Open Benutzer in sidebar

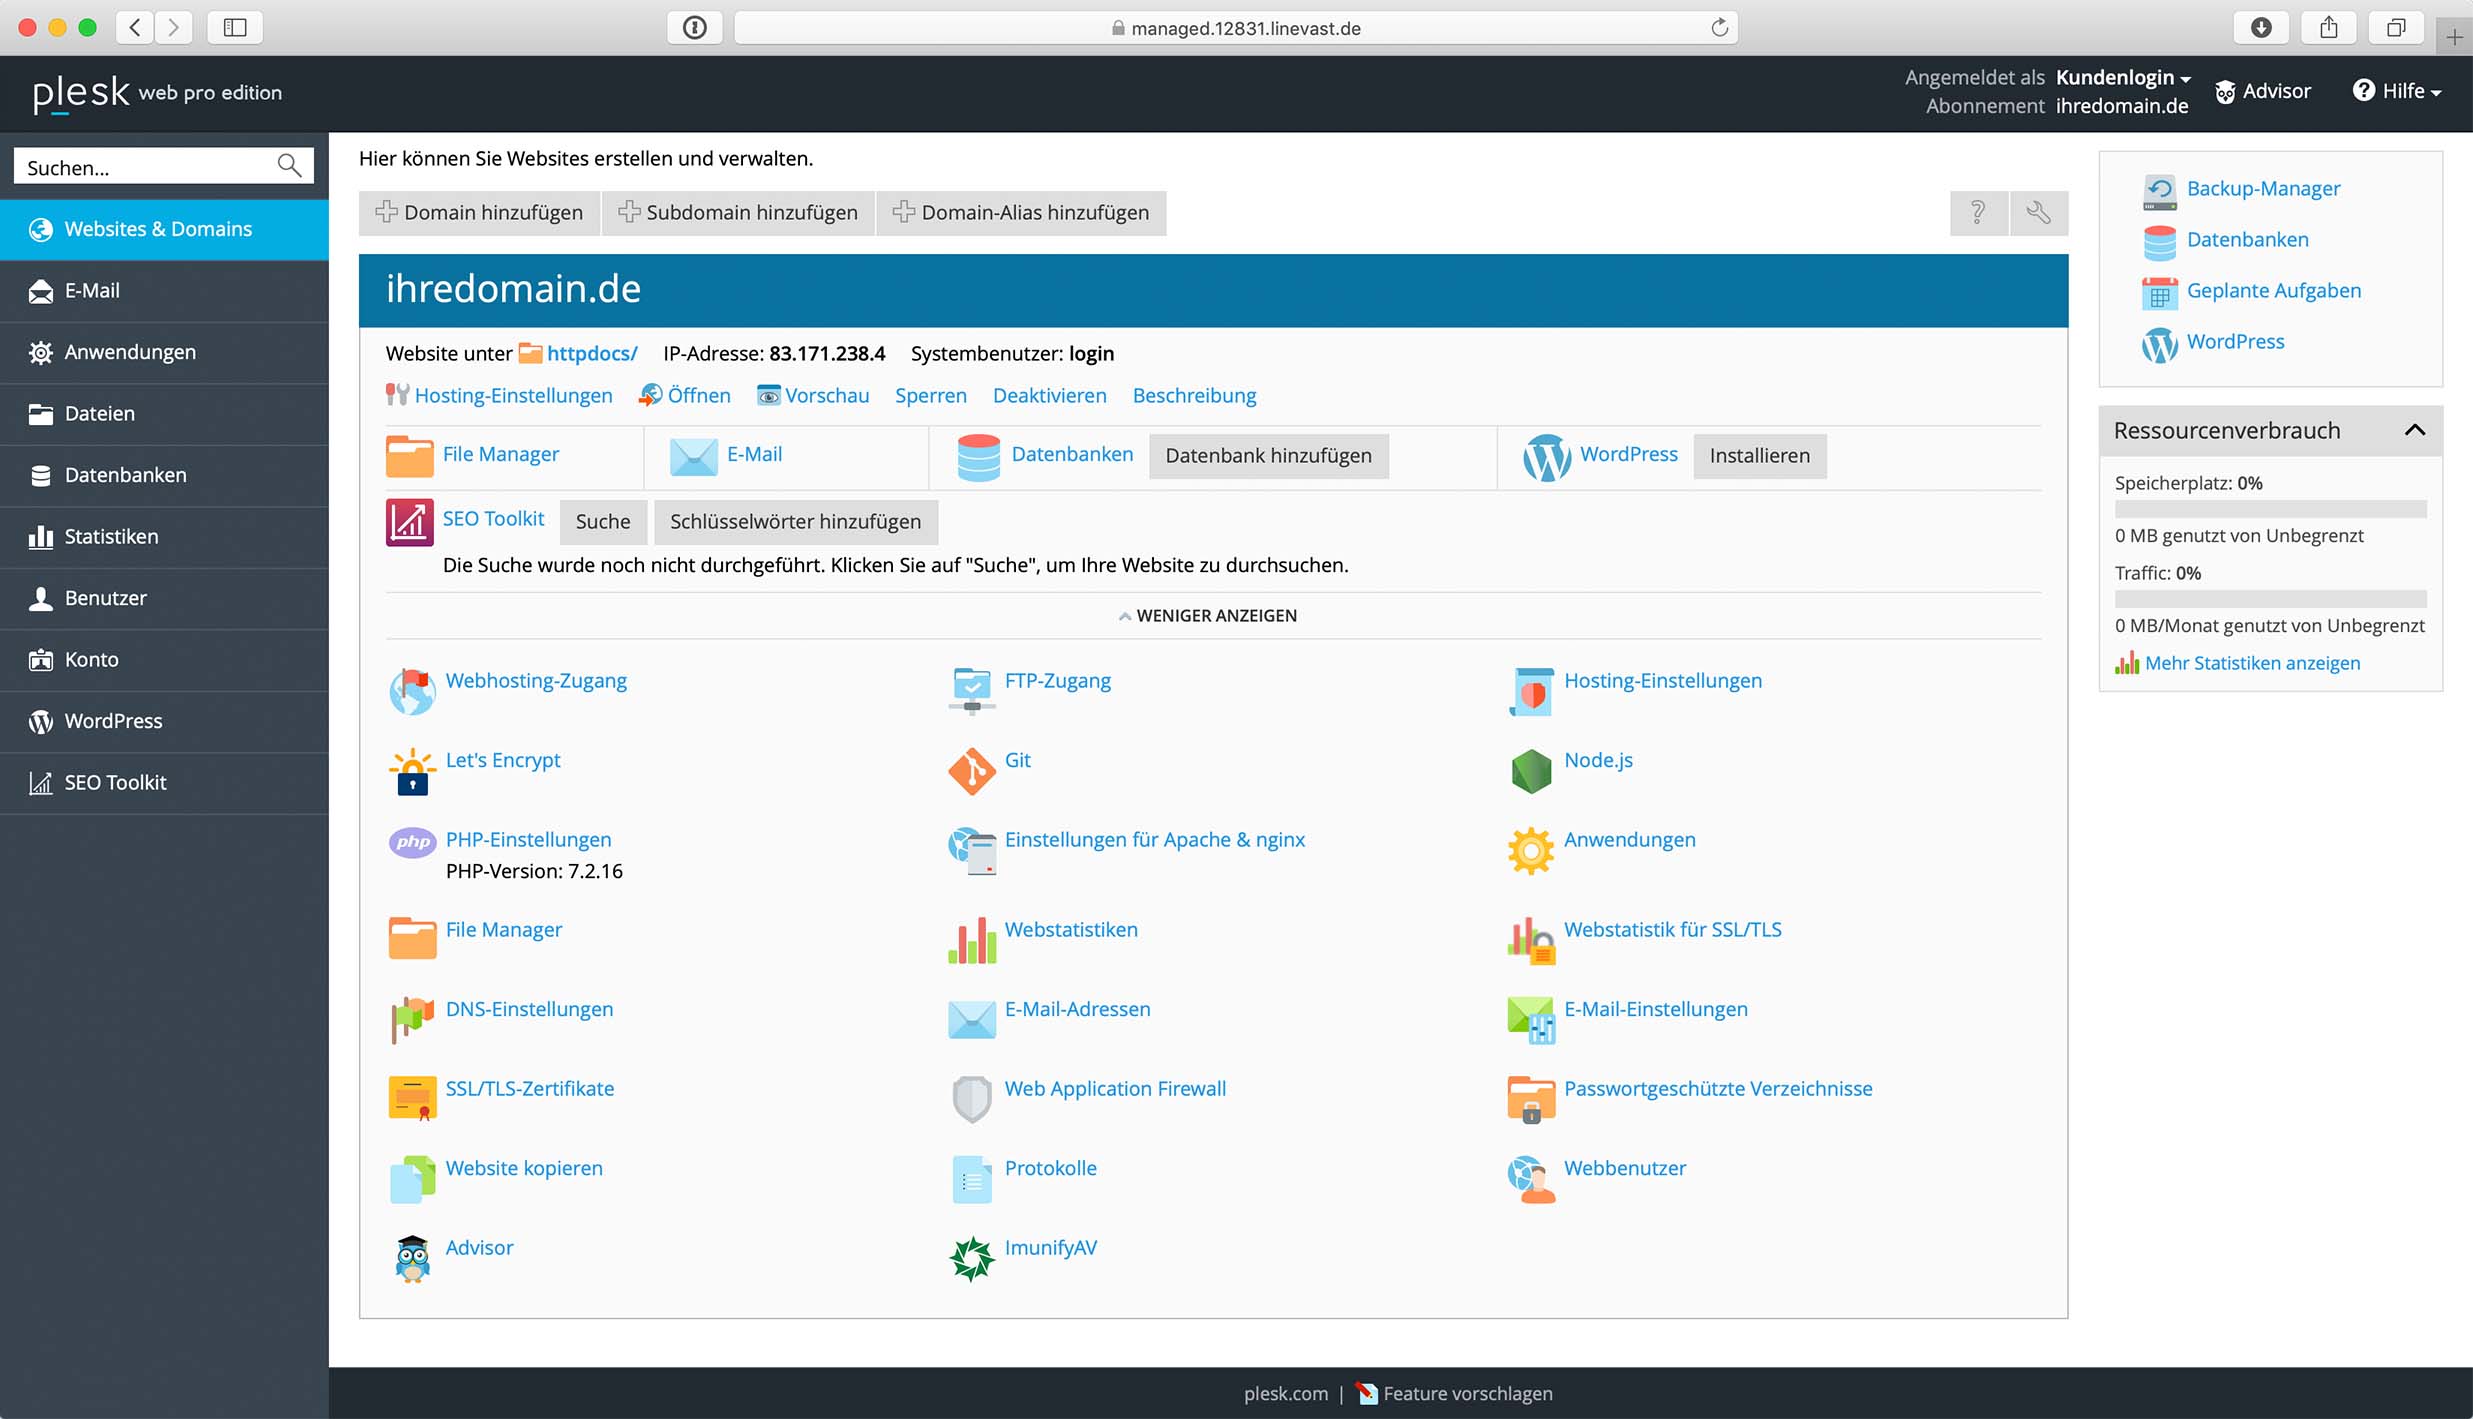(x=164, y=598)
